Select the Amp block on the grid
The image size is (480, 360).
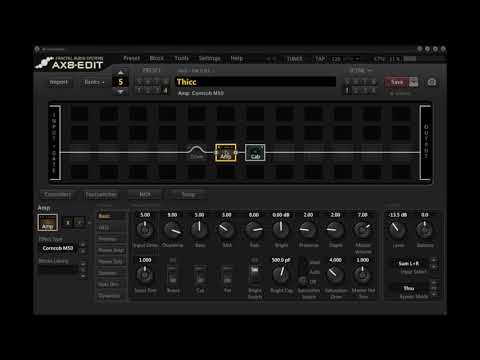pos(226,153)
